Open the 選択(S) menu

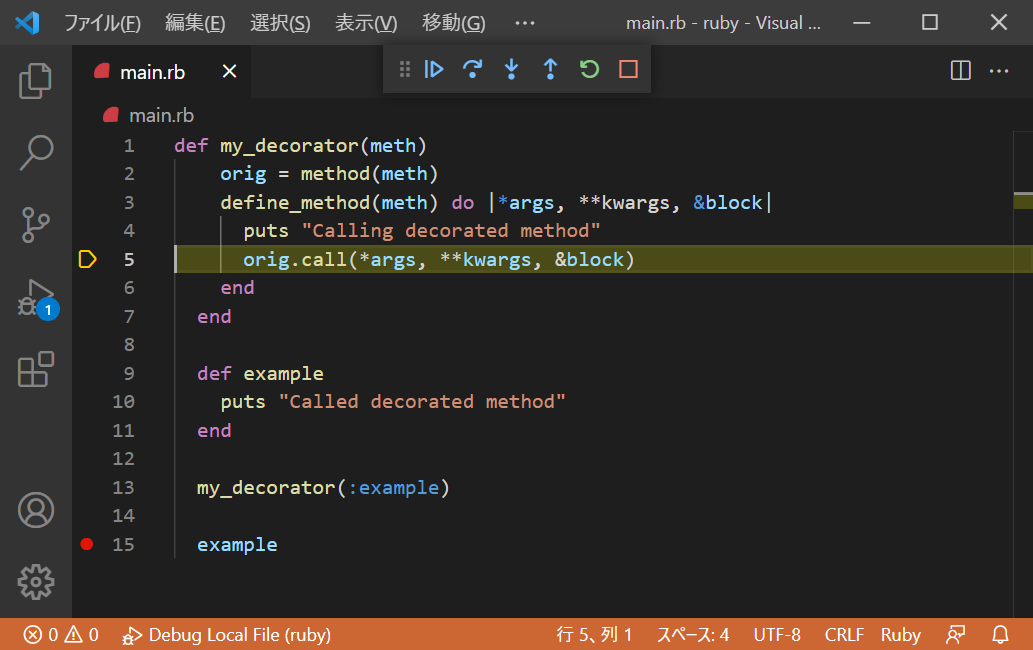pos(280,23)
